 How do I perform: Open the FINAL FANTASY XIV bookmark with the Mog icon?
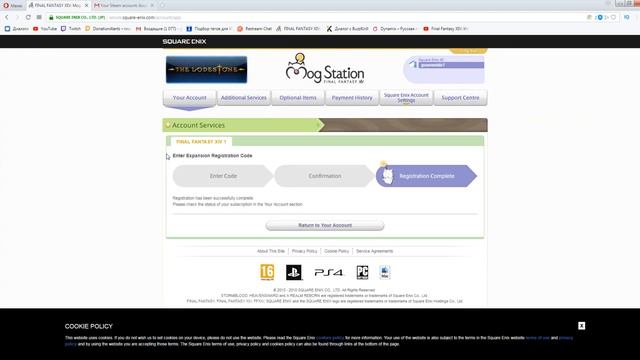click(x=298, y=29)
